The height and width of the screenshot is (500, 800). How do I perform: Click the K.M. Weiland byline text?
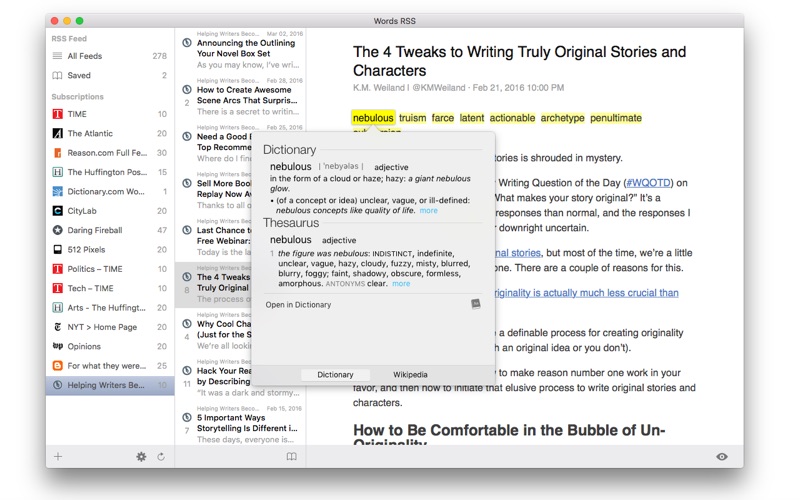click(x=458, y=88)
